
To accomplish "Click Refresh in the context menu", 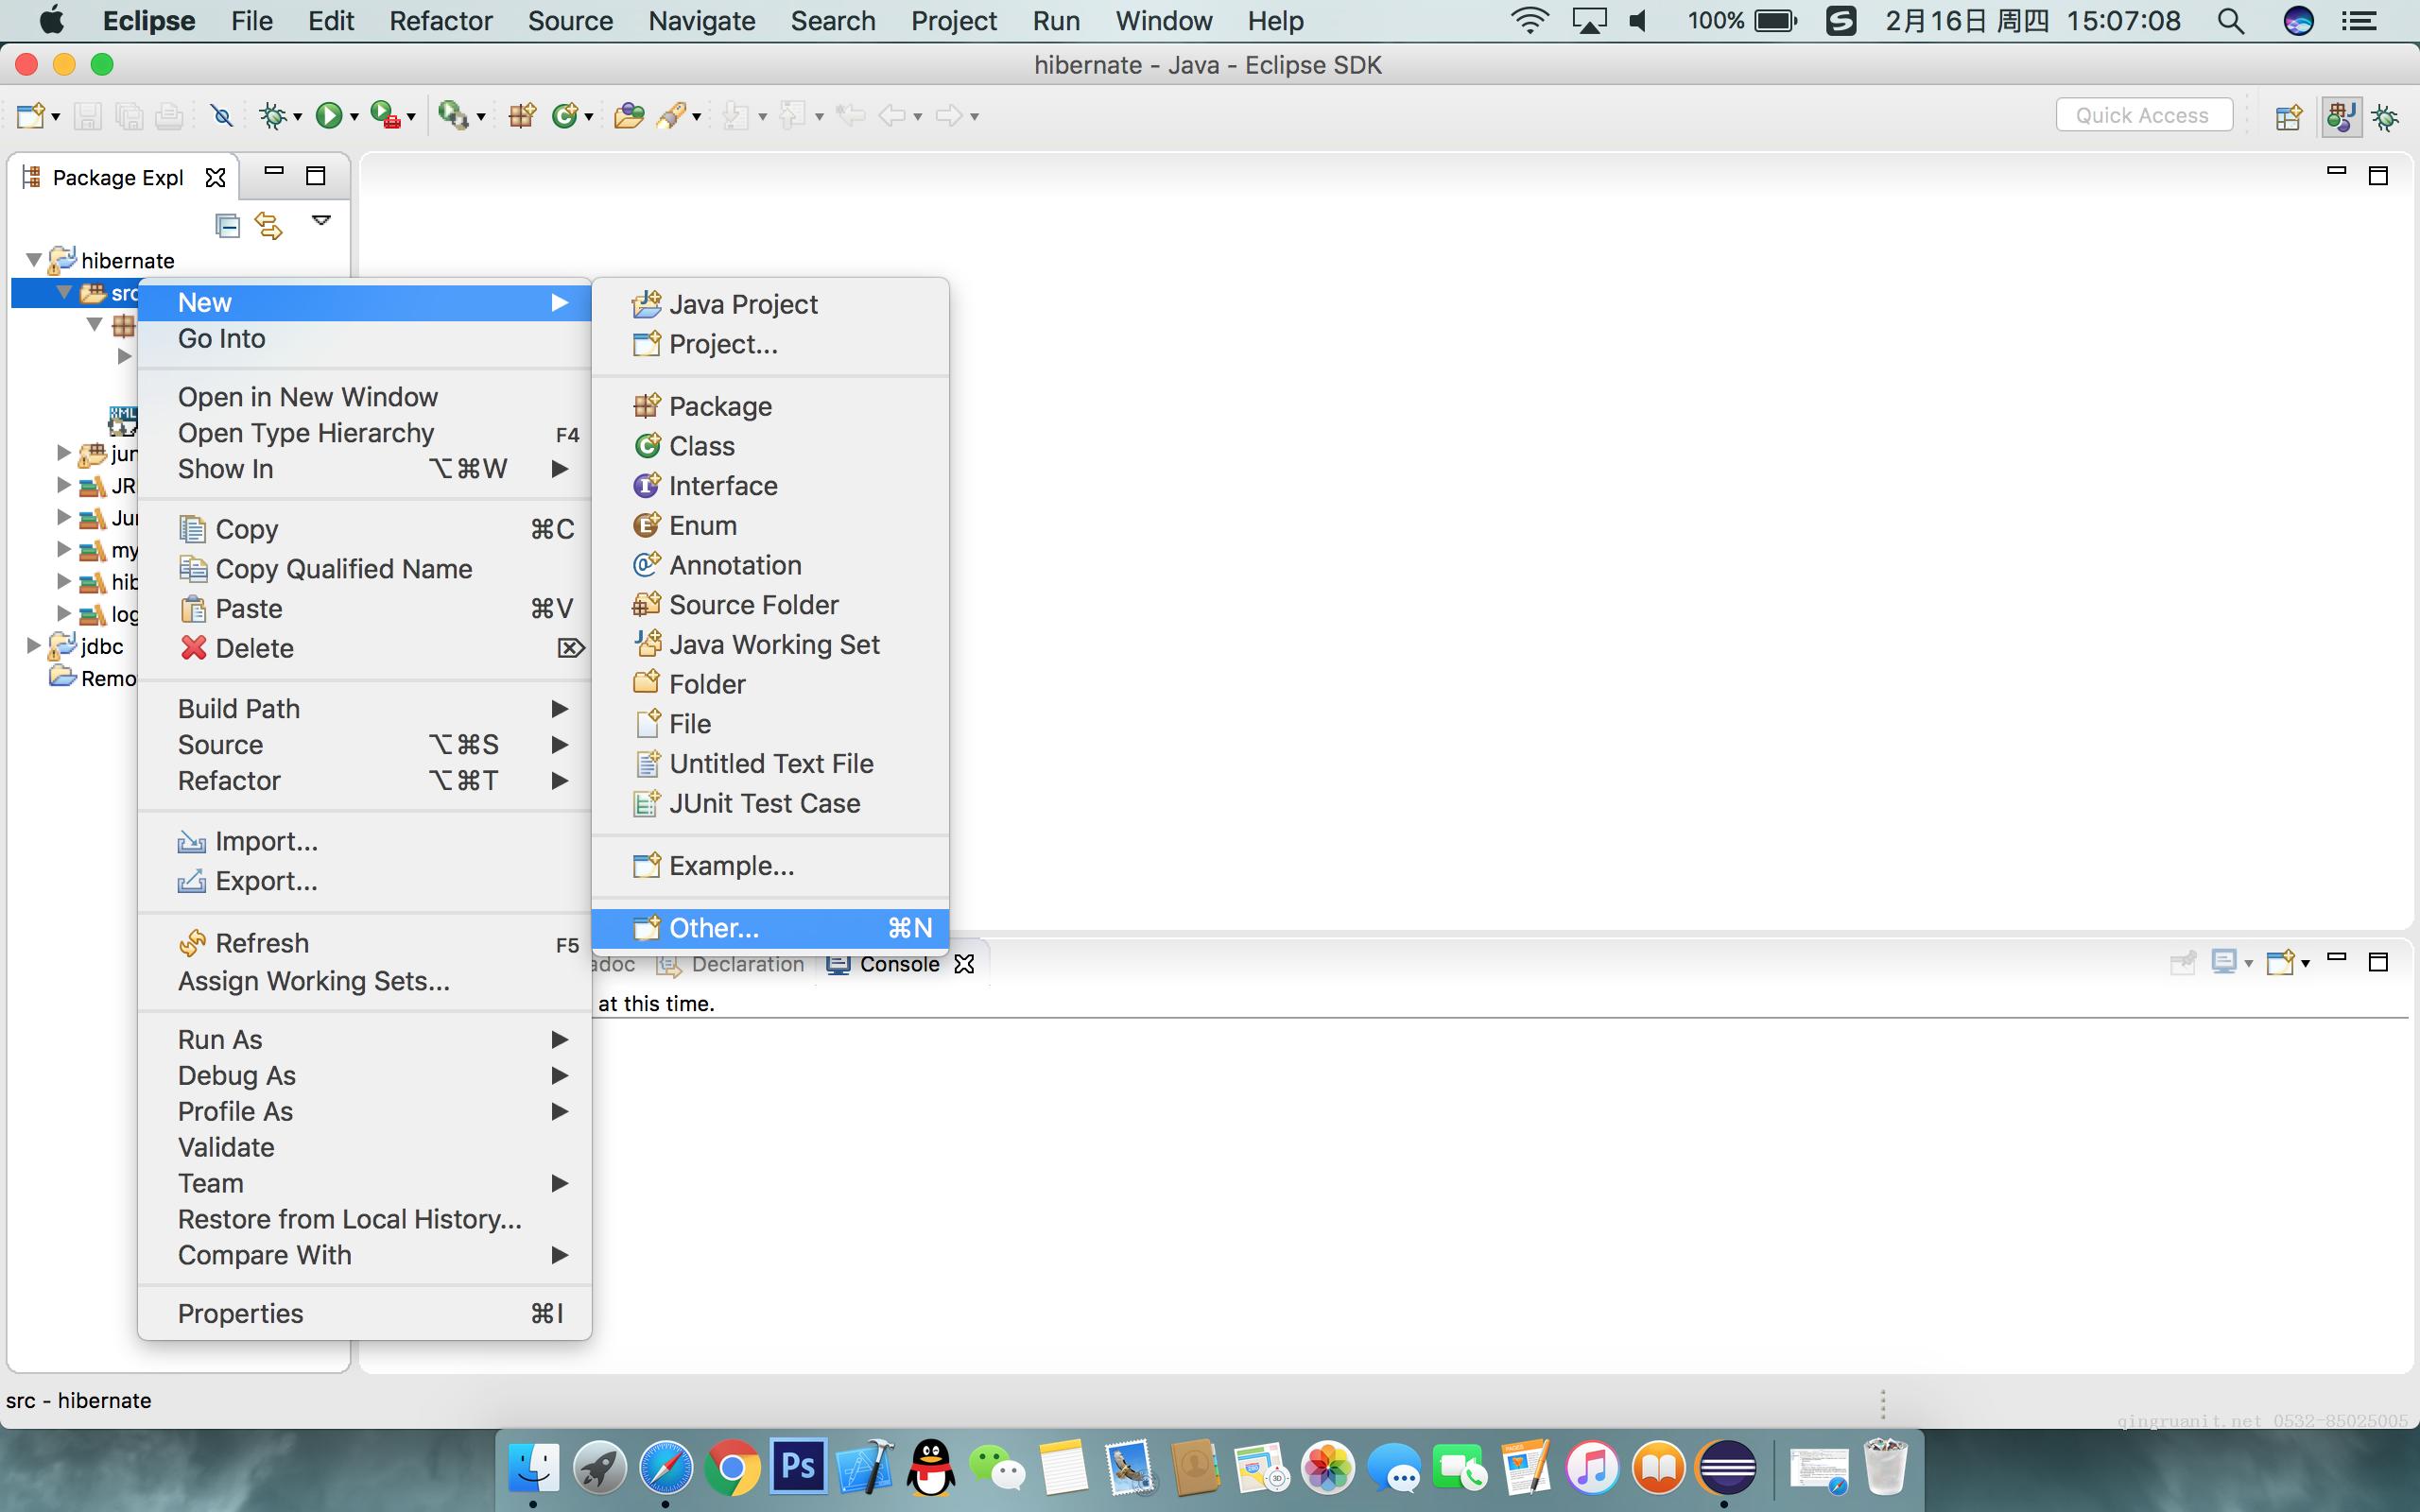I will (364, 943).
